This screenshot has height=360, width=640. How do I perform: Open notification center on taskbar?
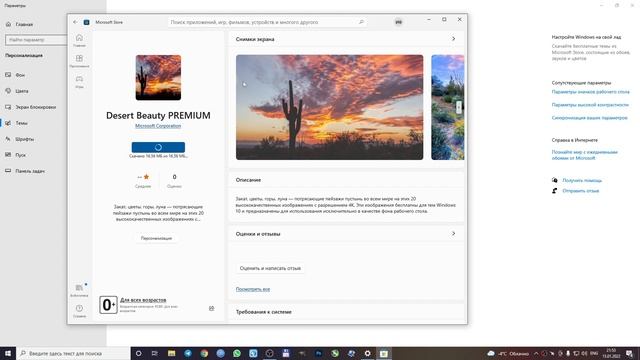[x=629, y=353]
